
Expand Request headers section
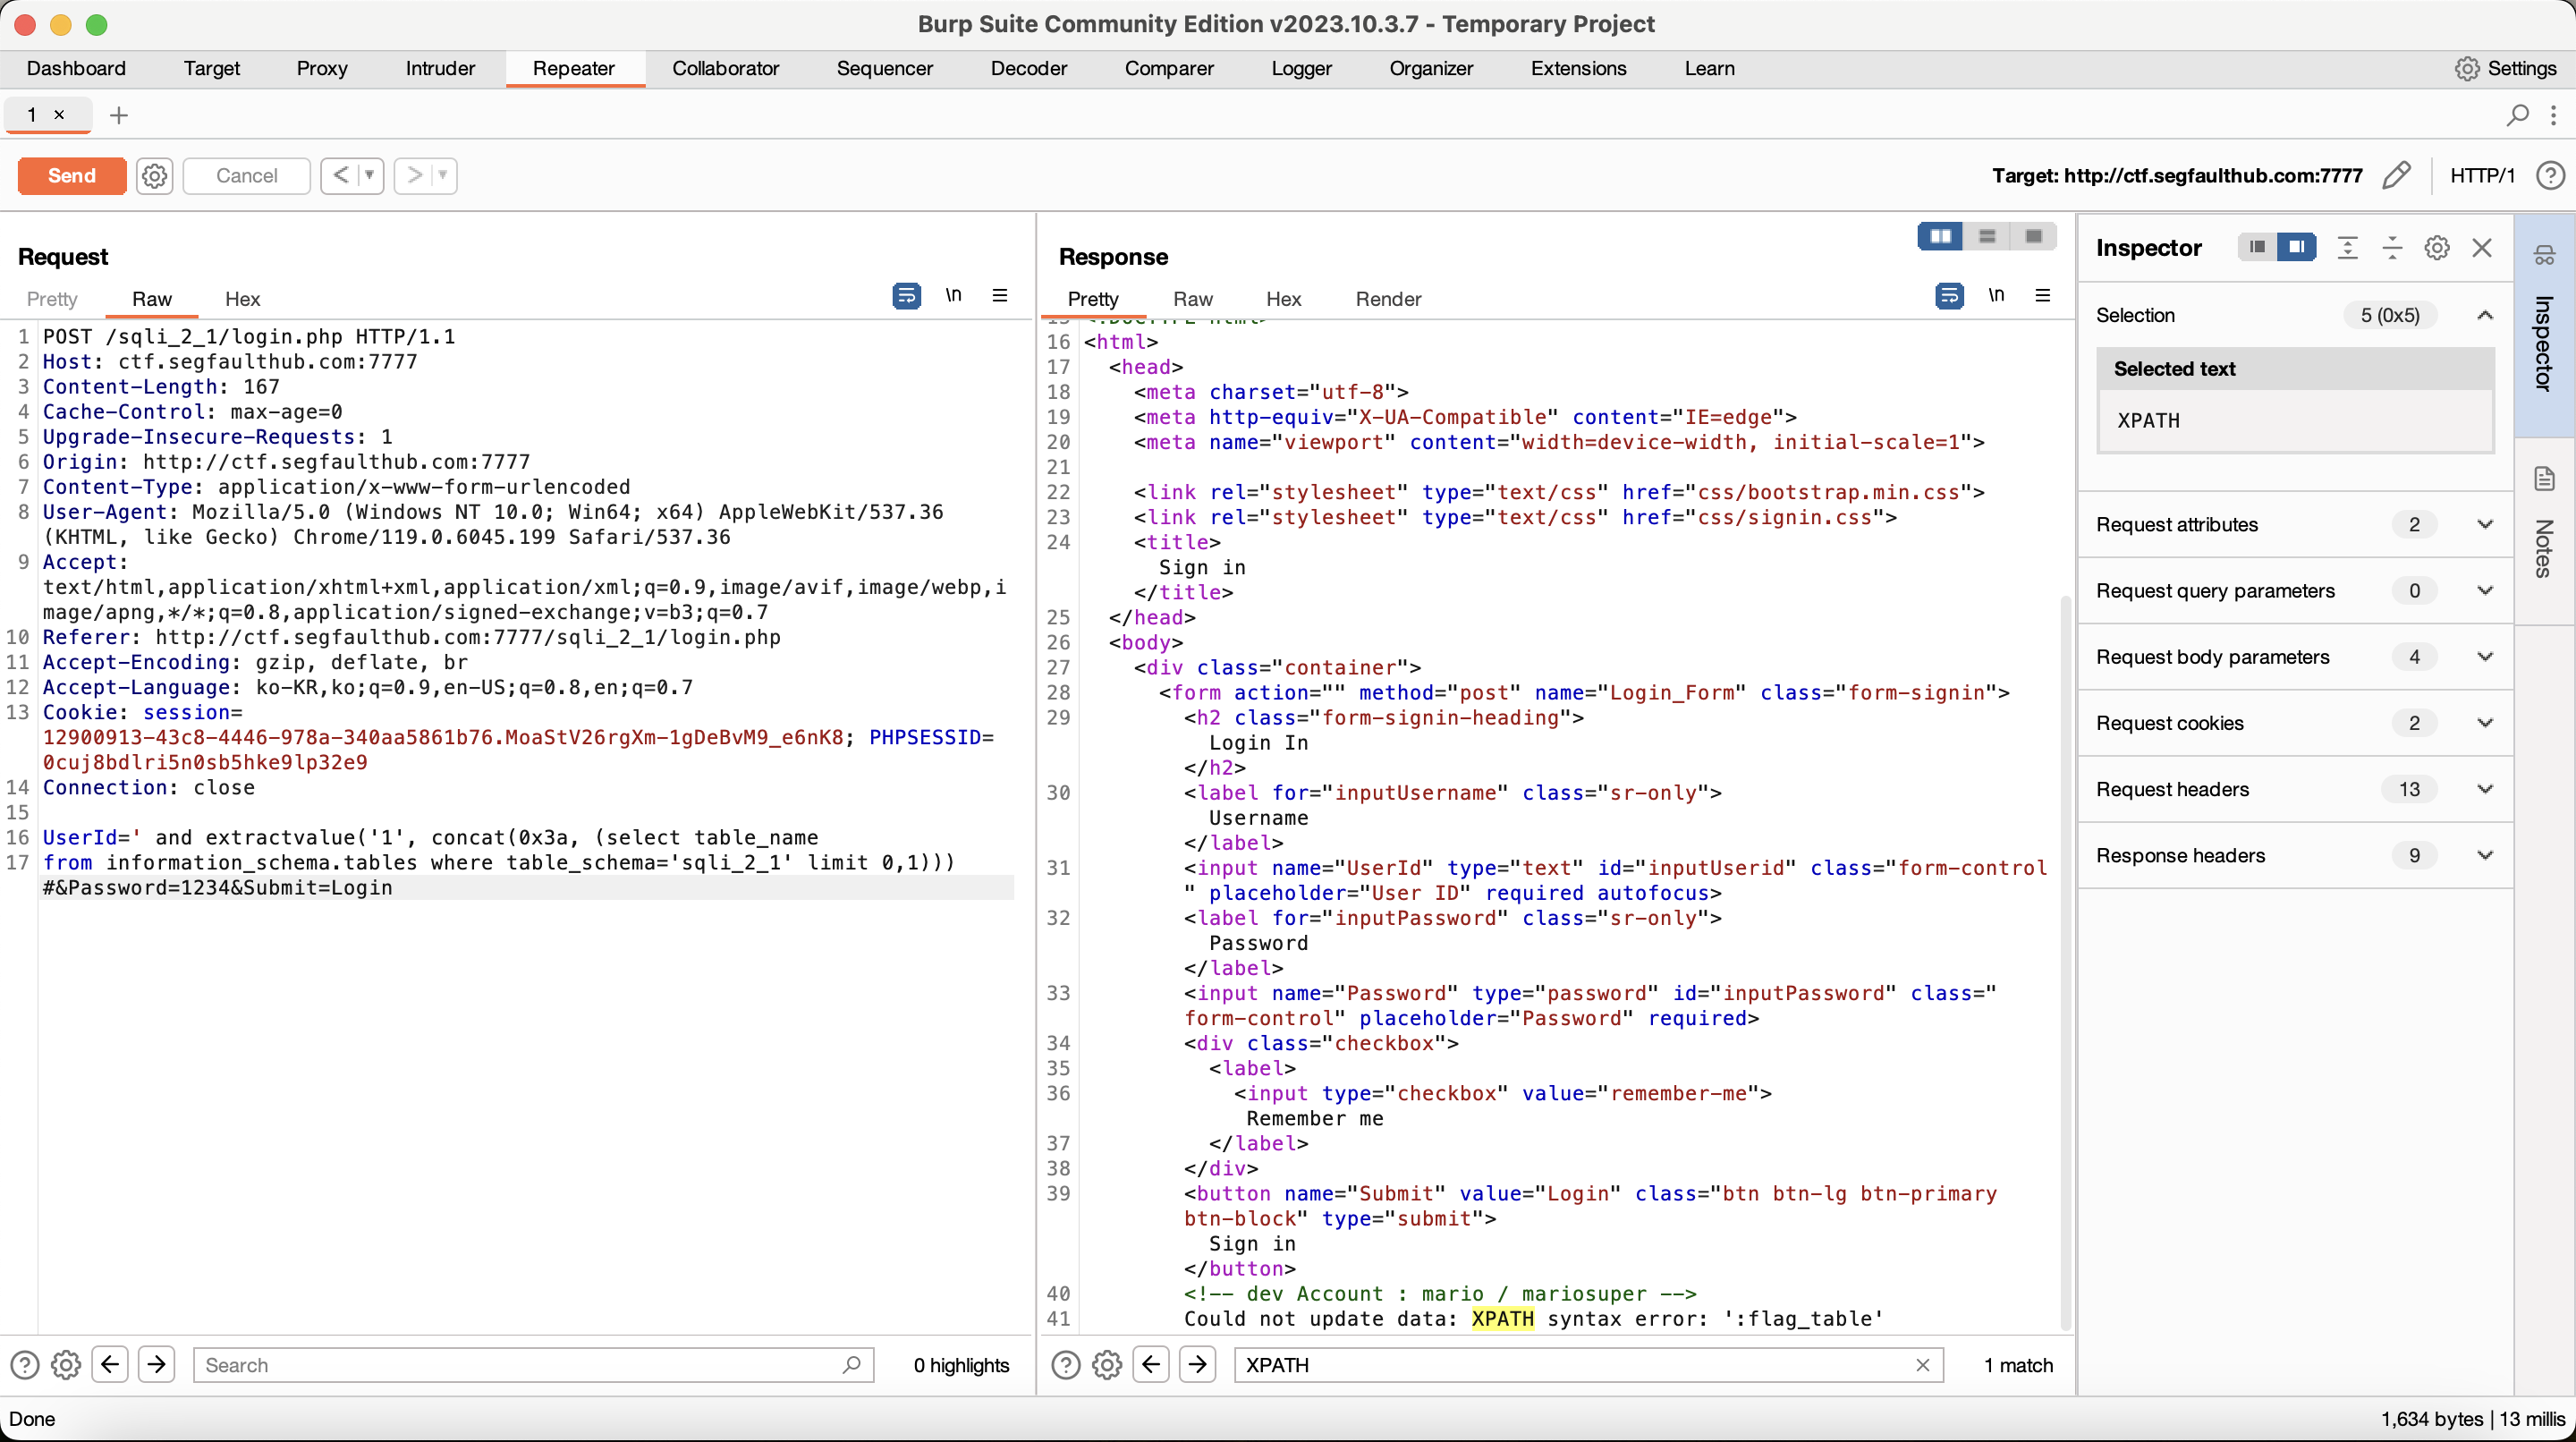pos(2485,789)
